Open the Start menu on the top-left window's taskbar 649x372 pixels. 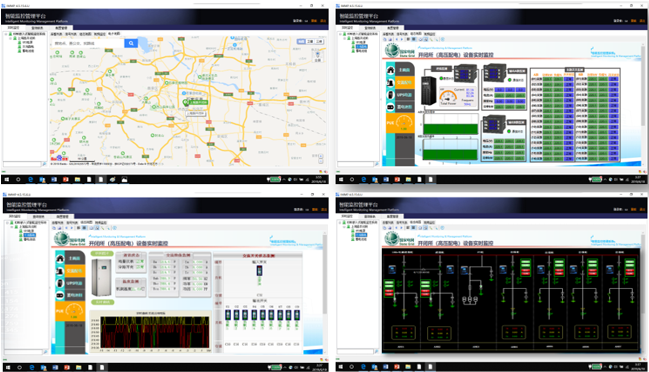[7, 180]
